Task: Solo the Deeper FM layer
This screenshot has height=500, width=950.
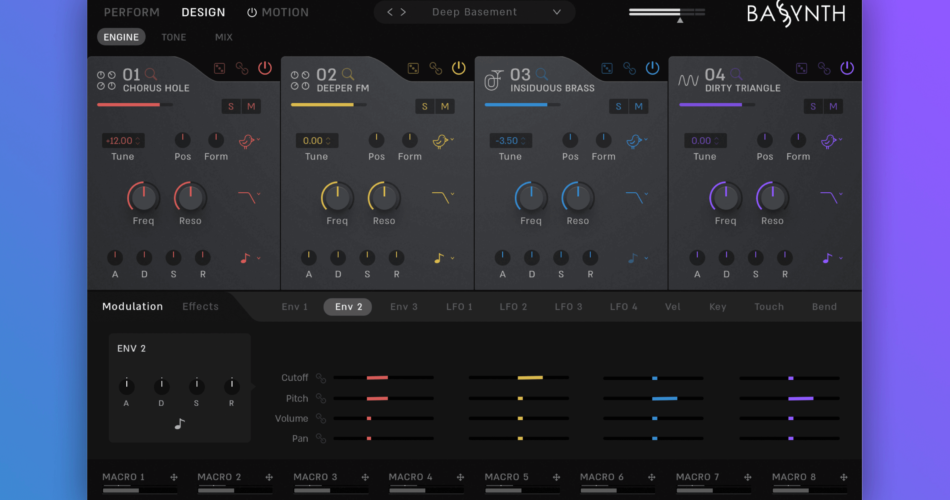Action: (424, 107)
